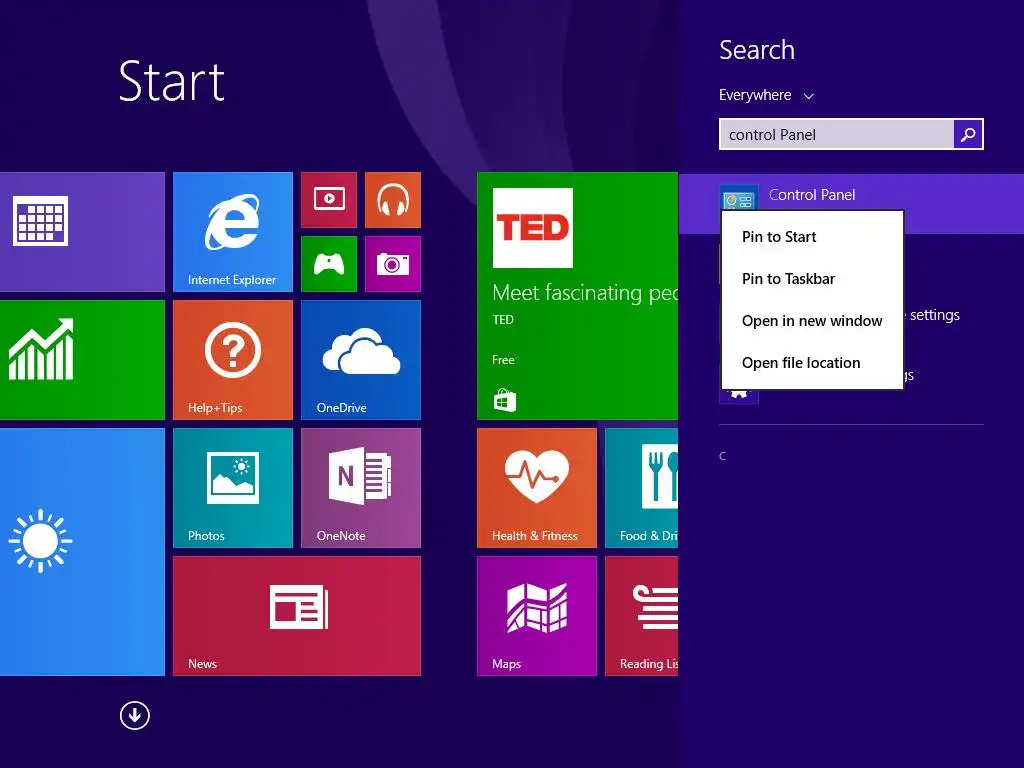The image size is (1024, 768).
Task: Click the Control Panel result icon
Action: (739, 197)
